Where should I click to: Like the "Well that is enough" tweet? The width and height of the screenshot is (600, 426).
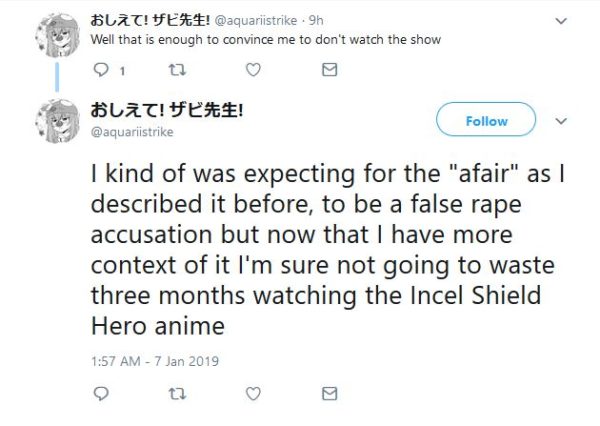(x=254, y=70)
